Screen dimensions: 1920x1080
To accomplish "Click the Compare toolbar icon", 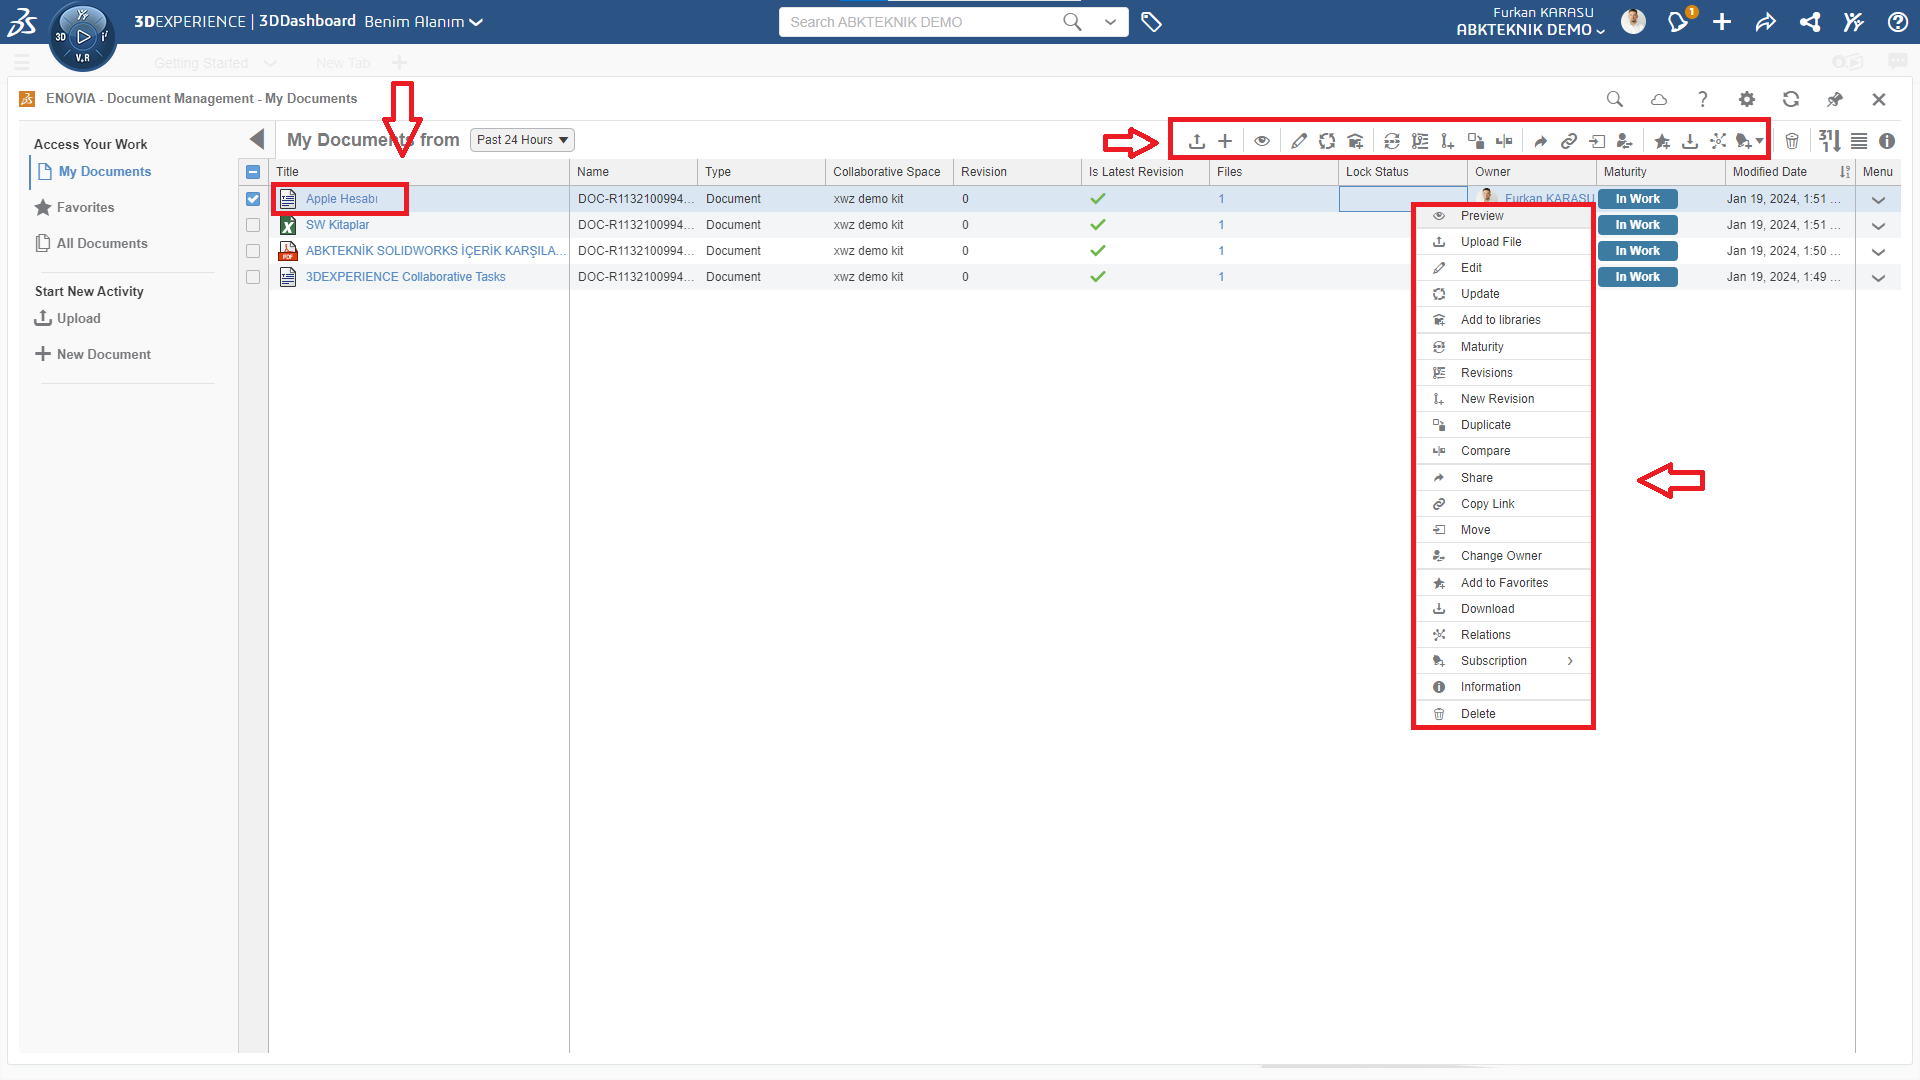I will (1504, 141).
